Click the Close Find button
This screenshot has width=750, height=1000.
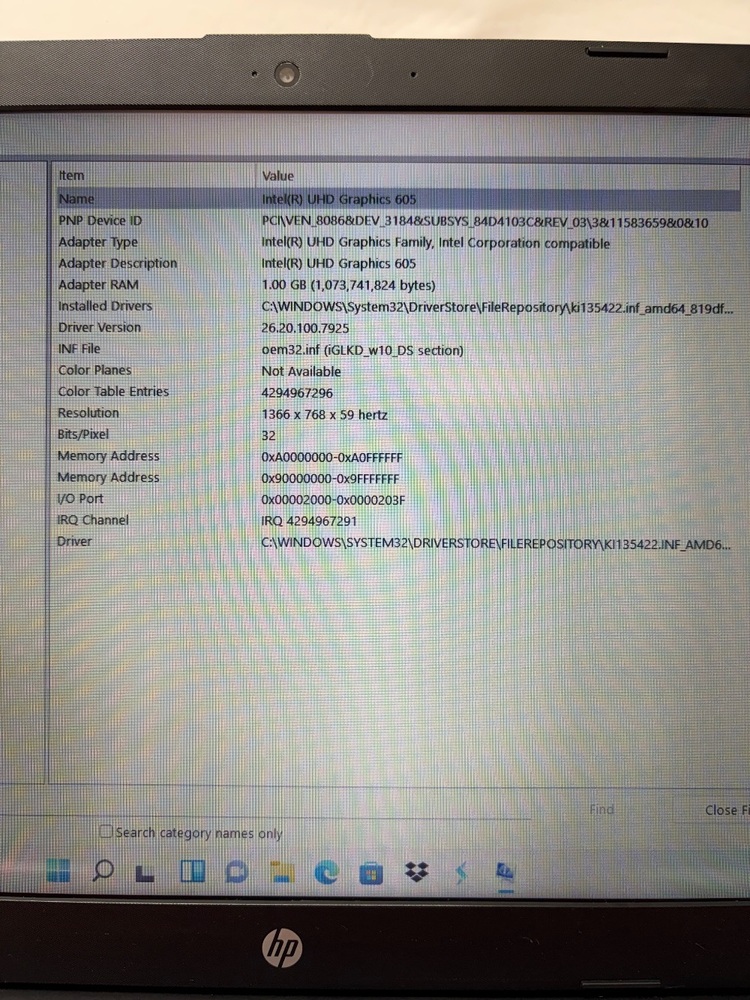tap(720, 810)
